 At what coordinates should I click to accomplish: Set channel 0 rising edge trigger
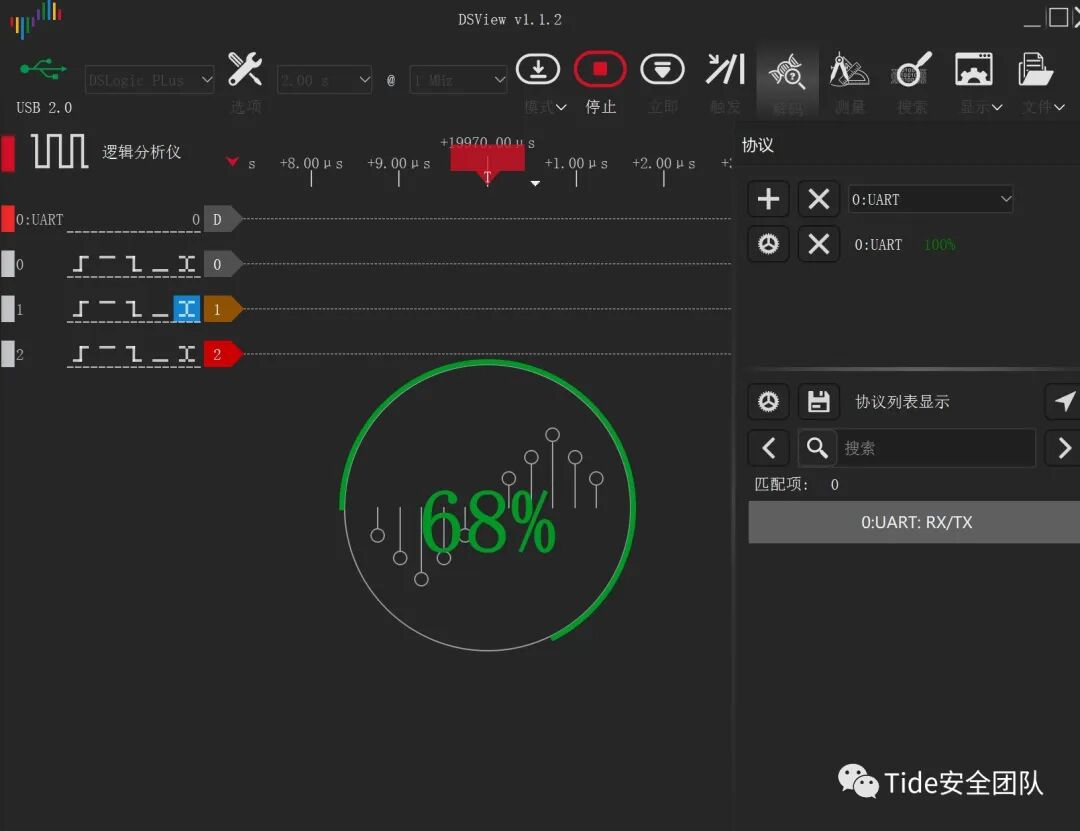click(x=81, y=264)
